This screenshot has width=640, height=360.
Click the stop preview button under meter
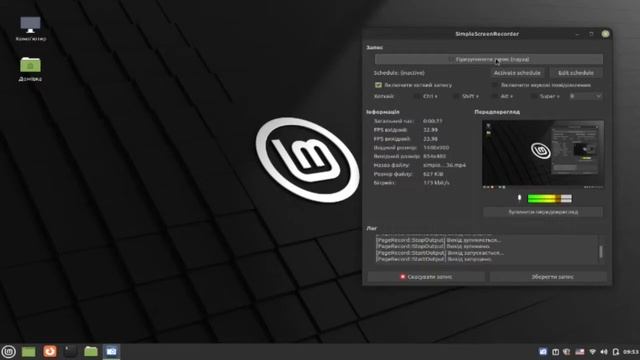543,212
